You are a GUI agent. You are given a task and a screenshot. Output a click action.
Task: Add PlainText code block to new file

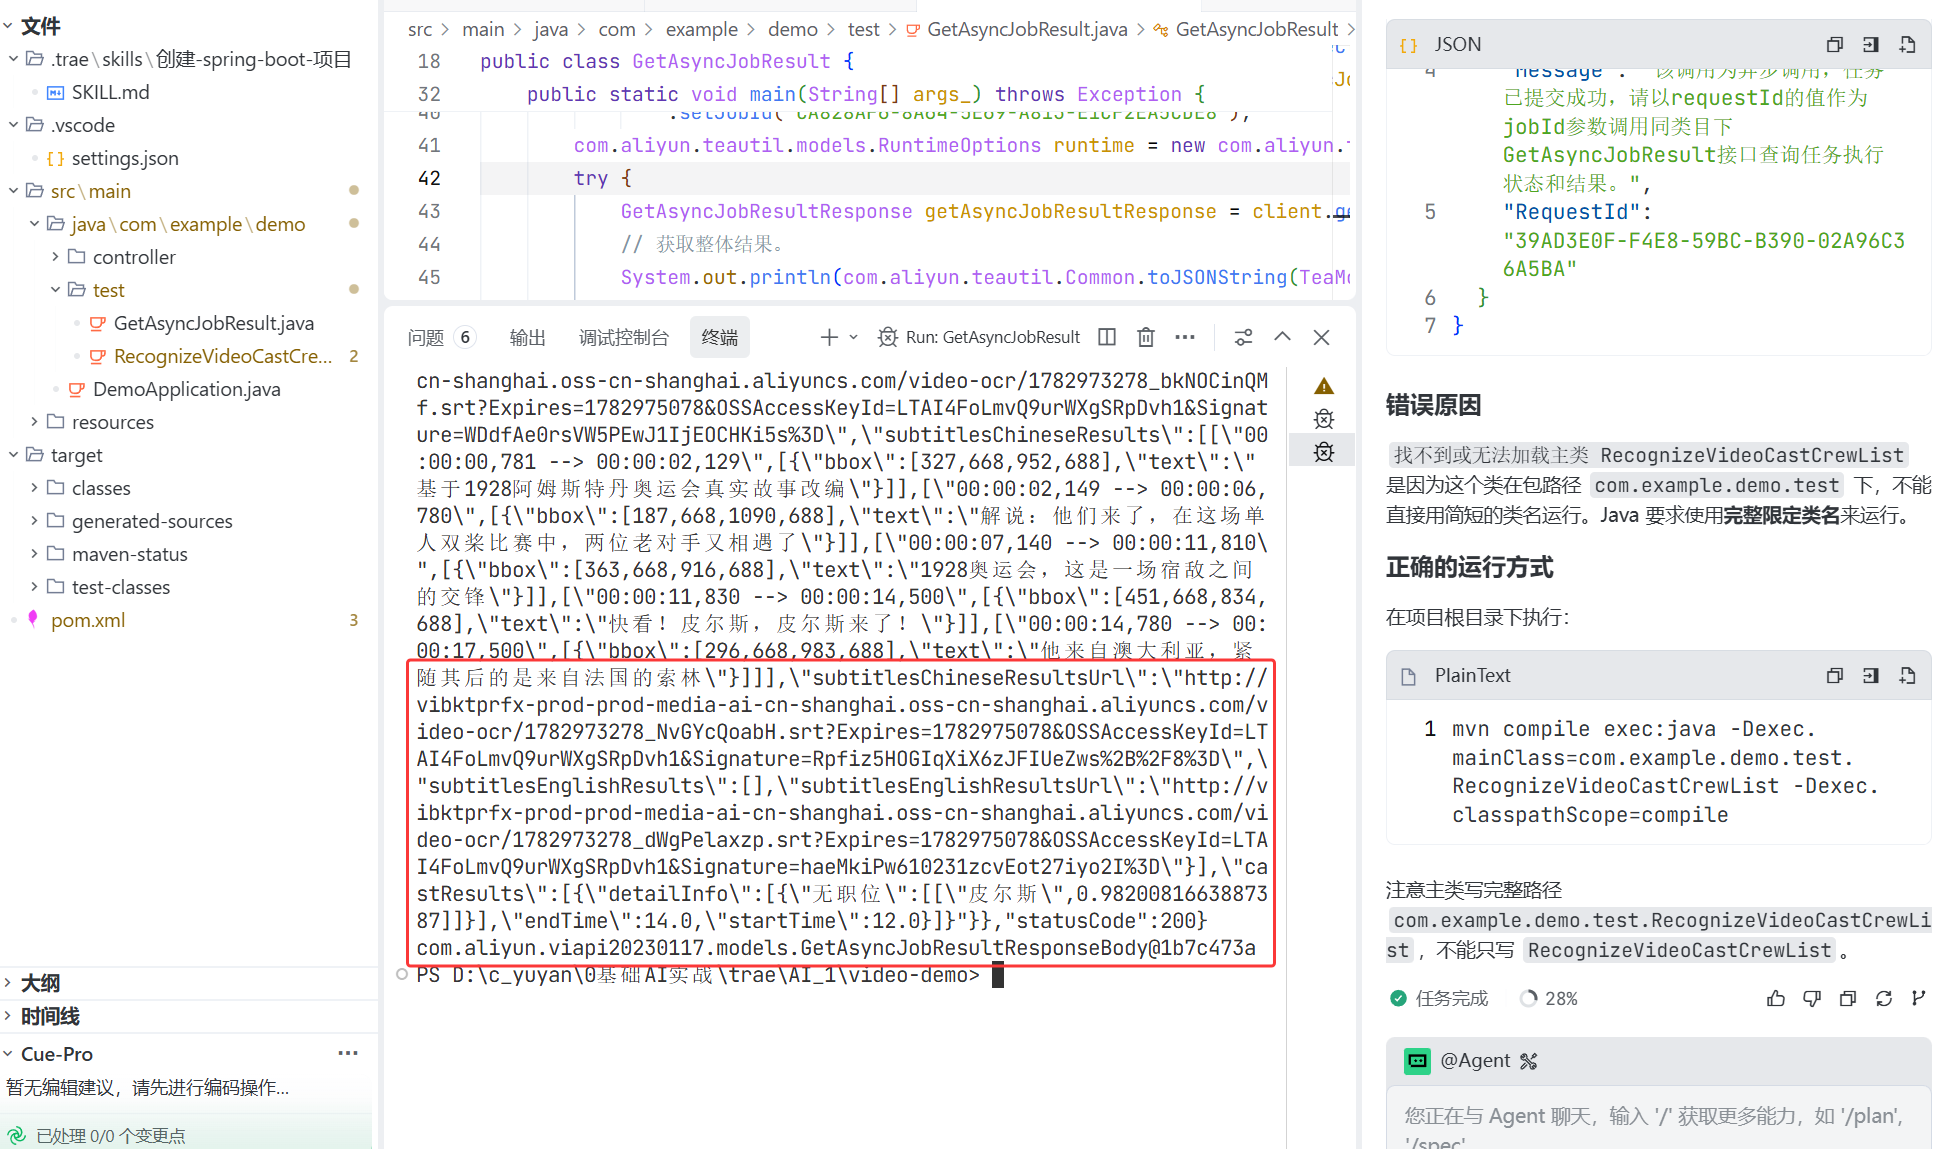(1907, 676)
